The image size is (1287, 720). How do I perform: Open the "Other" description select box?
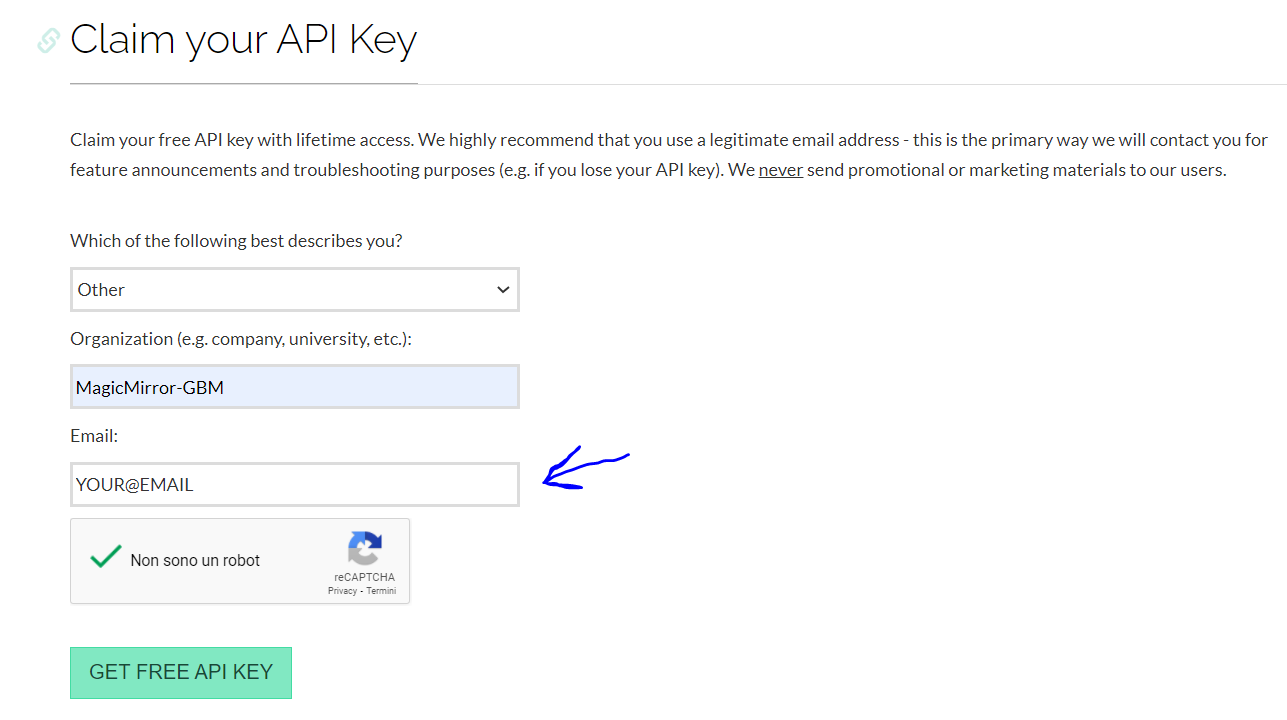tap(295, 289)
